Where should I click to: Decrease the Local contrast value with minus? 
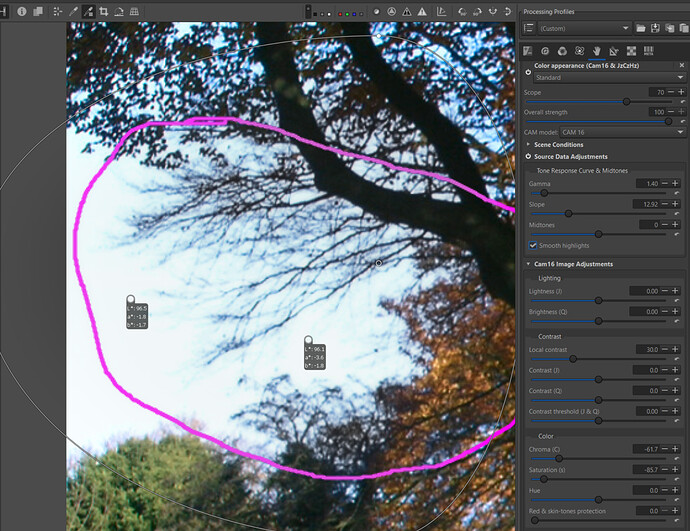665,349
